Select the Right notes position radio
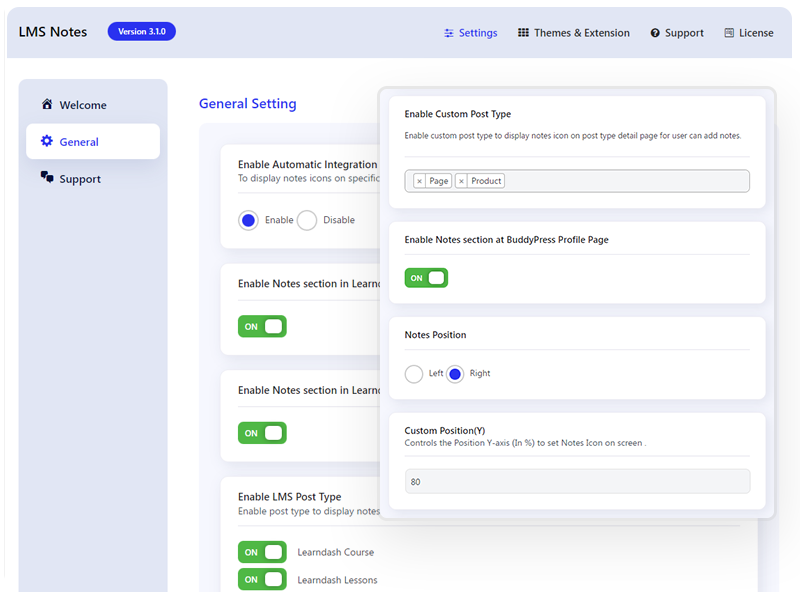The width and height of the screenshot is (800, 600). (x=455, y=374)
